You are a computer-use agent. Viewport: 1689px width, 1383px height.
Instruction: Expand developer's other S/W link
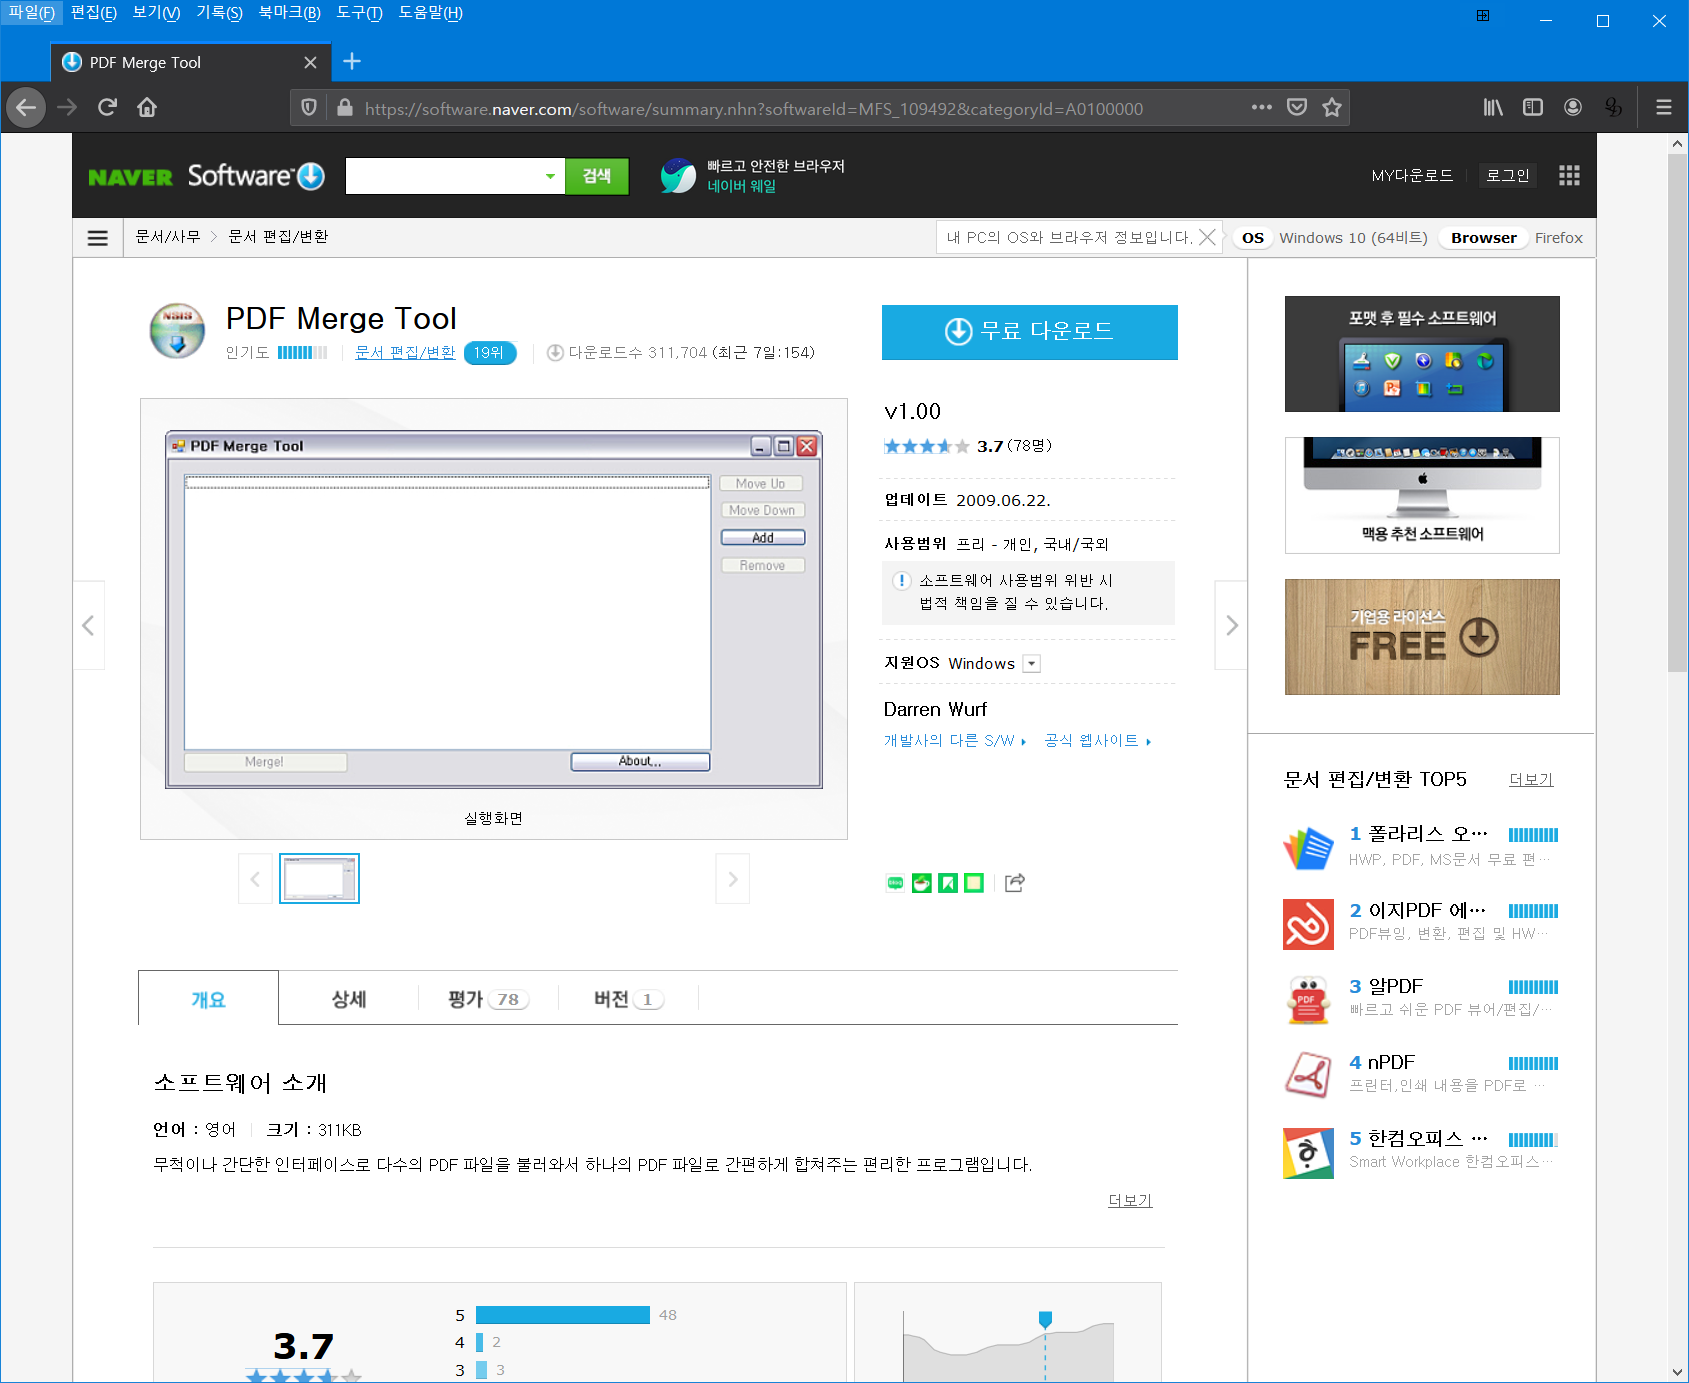pos(955,741)
